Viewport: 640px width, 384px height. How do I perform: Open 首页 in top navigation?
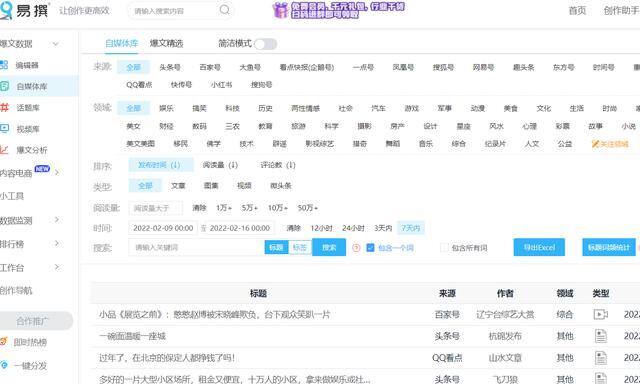[x=577, y=11]
